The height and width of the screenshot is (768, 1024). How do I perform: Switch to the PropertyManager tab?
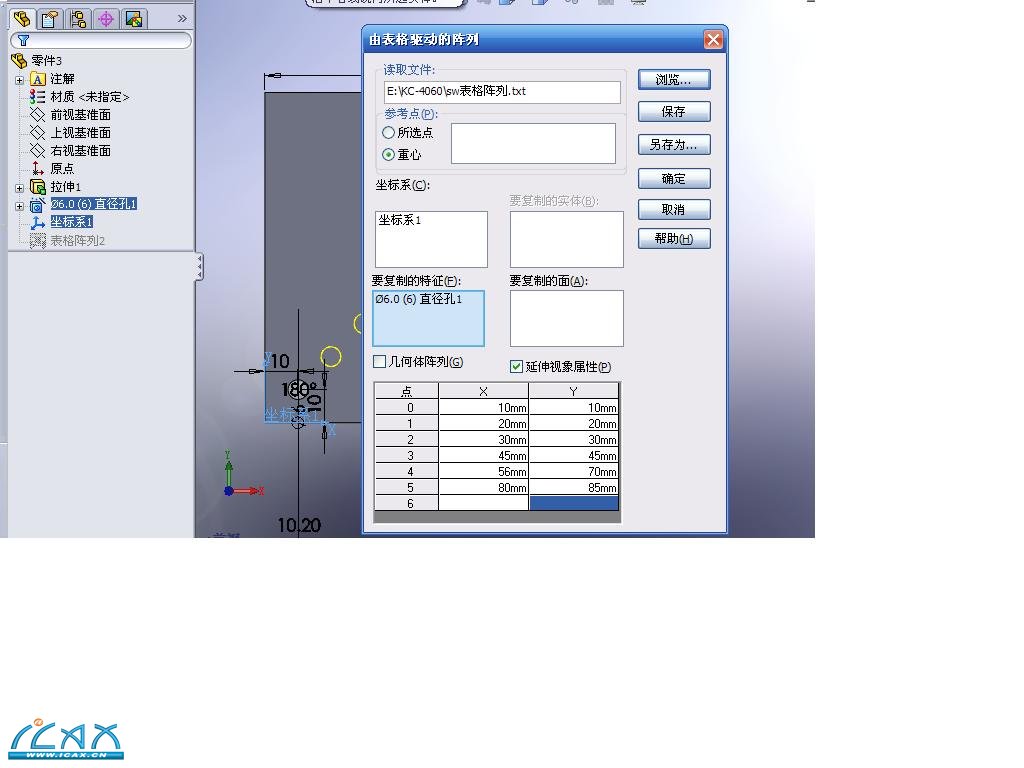[x=50, y=19]
